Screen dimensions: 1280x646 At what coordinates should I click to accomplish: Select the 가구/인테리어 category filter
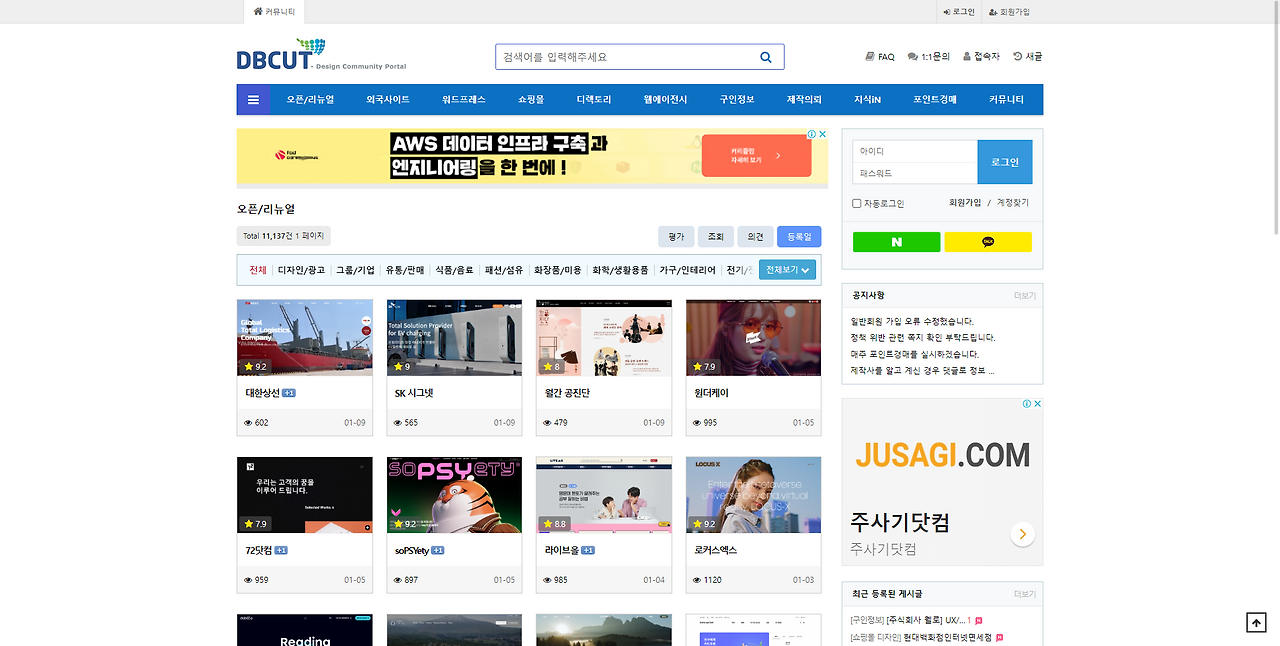687,270
